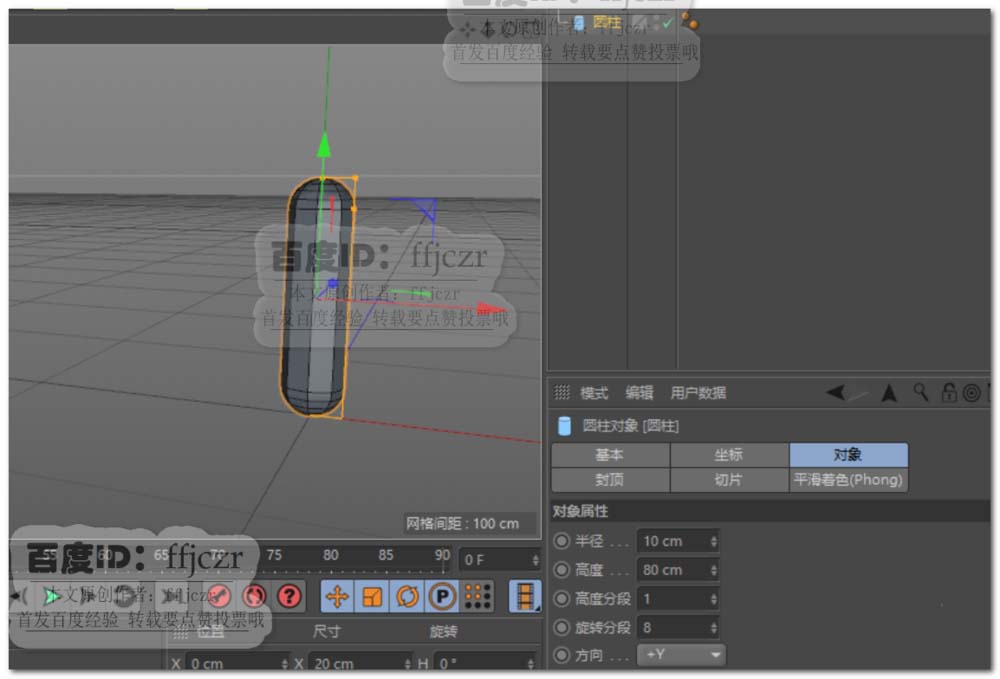Open the 模式 menu

click(594, 393)
